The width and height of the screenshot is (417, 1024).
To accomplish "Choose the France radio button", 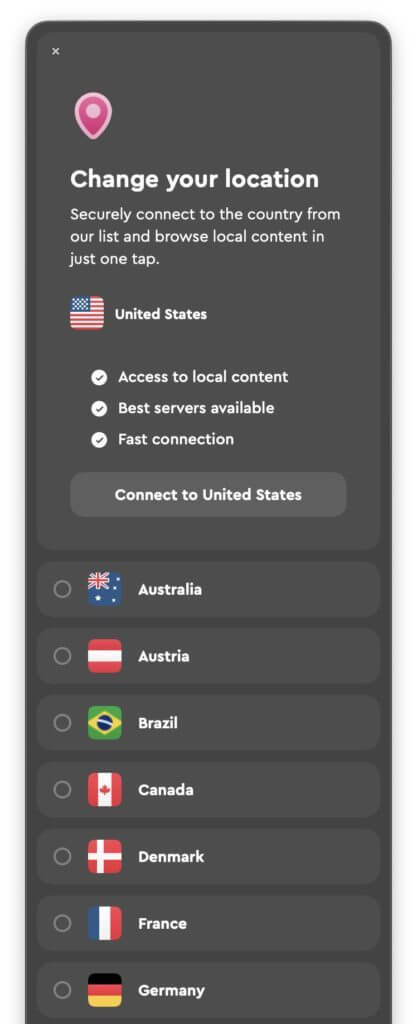I will (x=62, y=923).
